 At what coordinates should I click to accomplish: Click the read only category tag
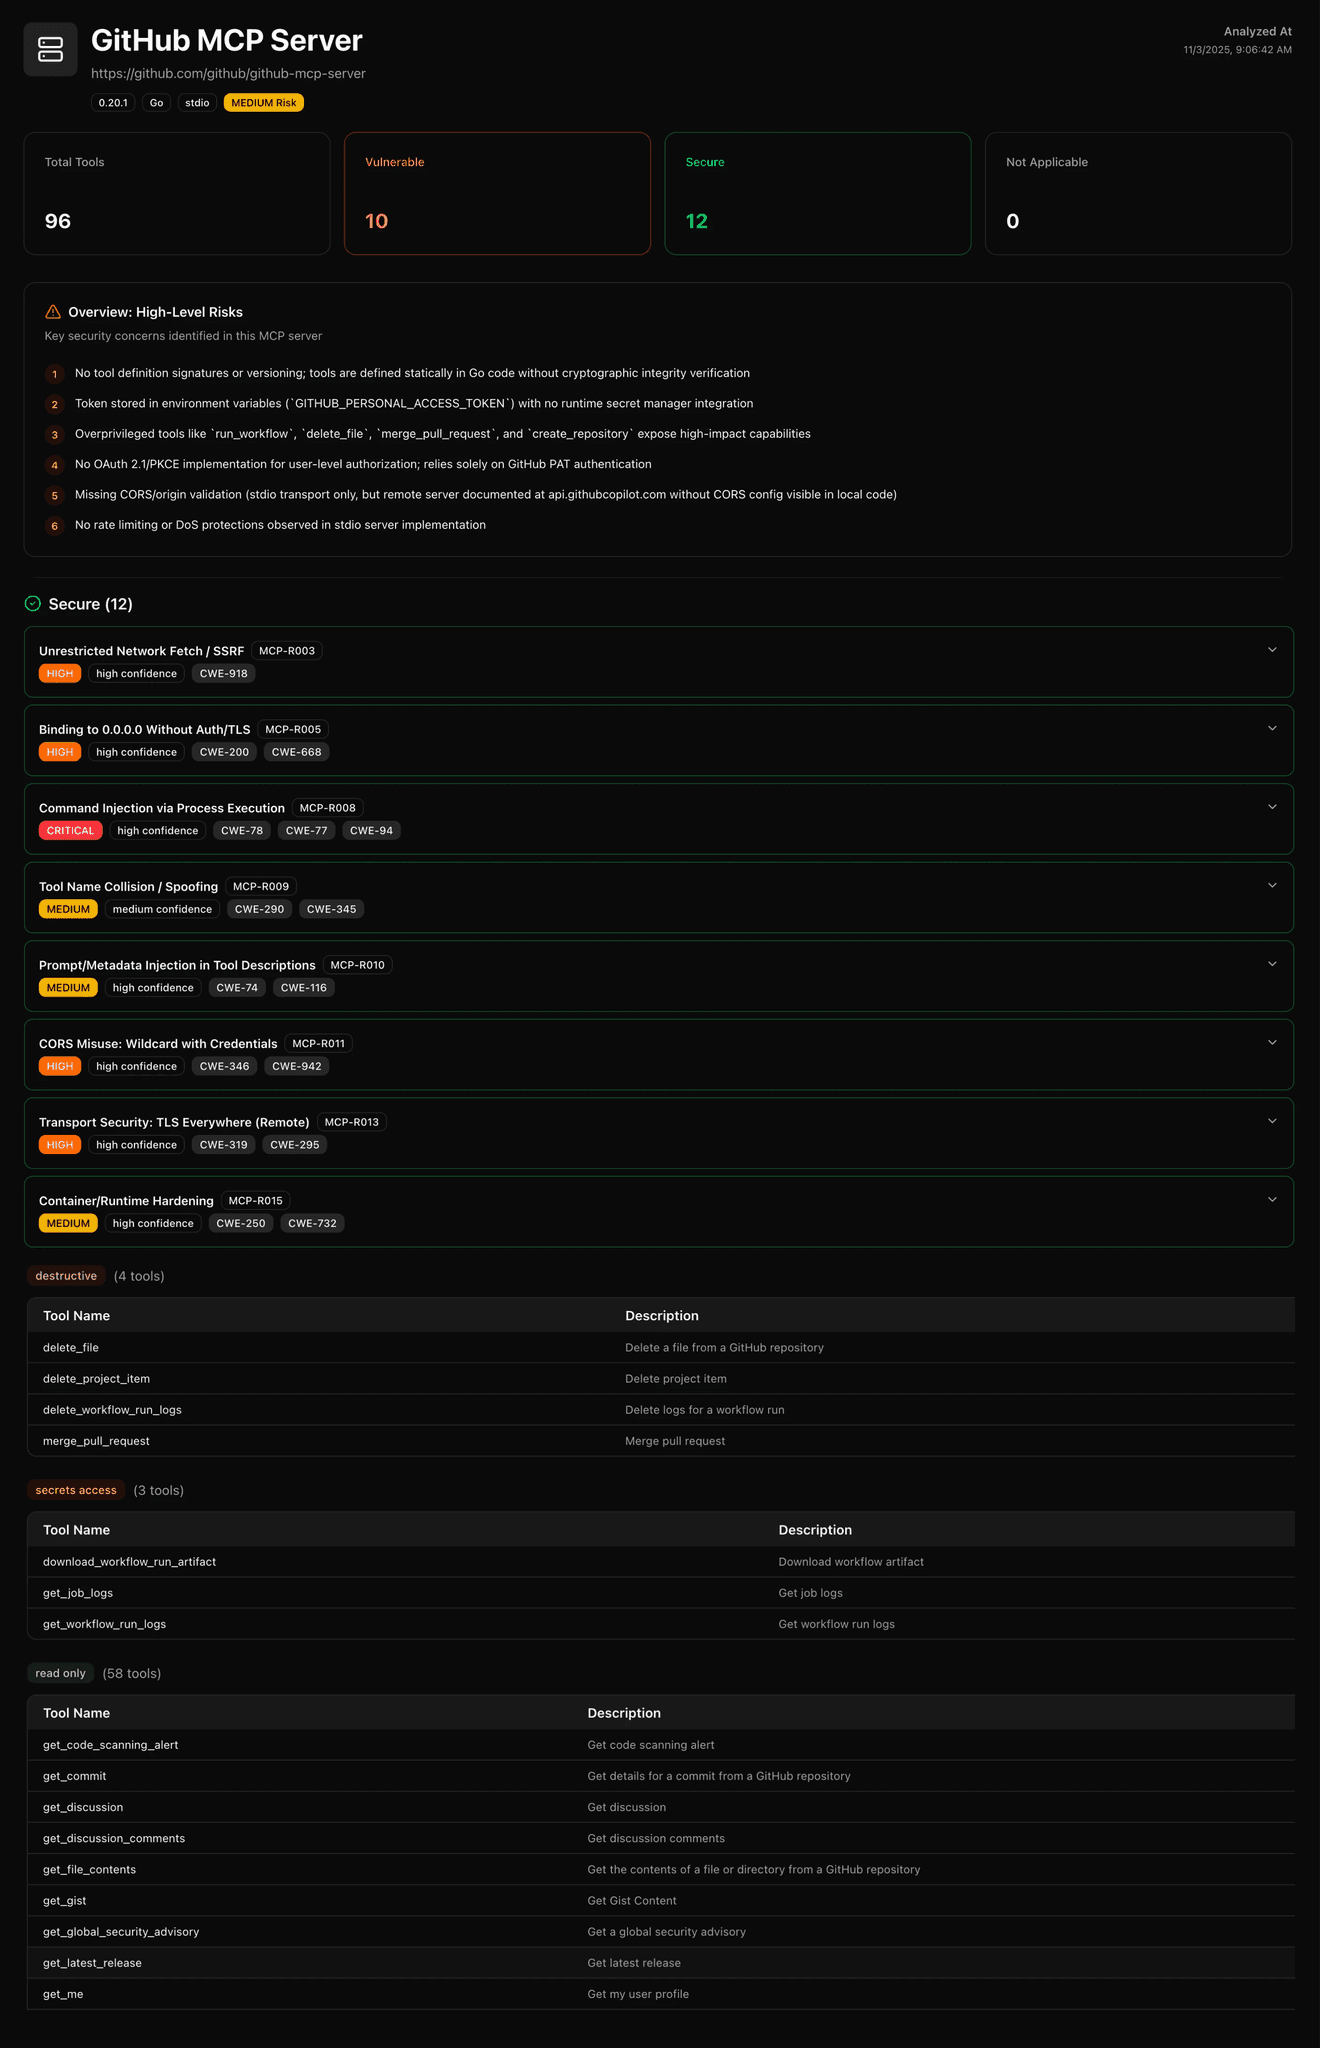(x=60, y=1673)
